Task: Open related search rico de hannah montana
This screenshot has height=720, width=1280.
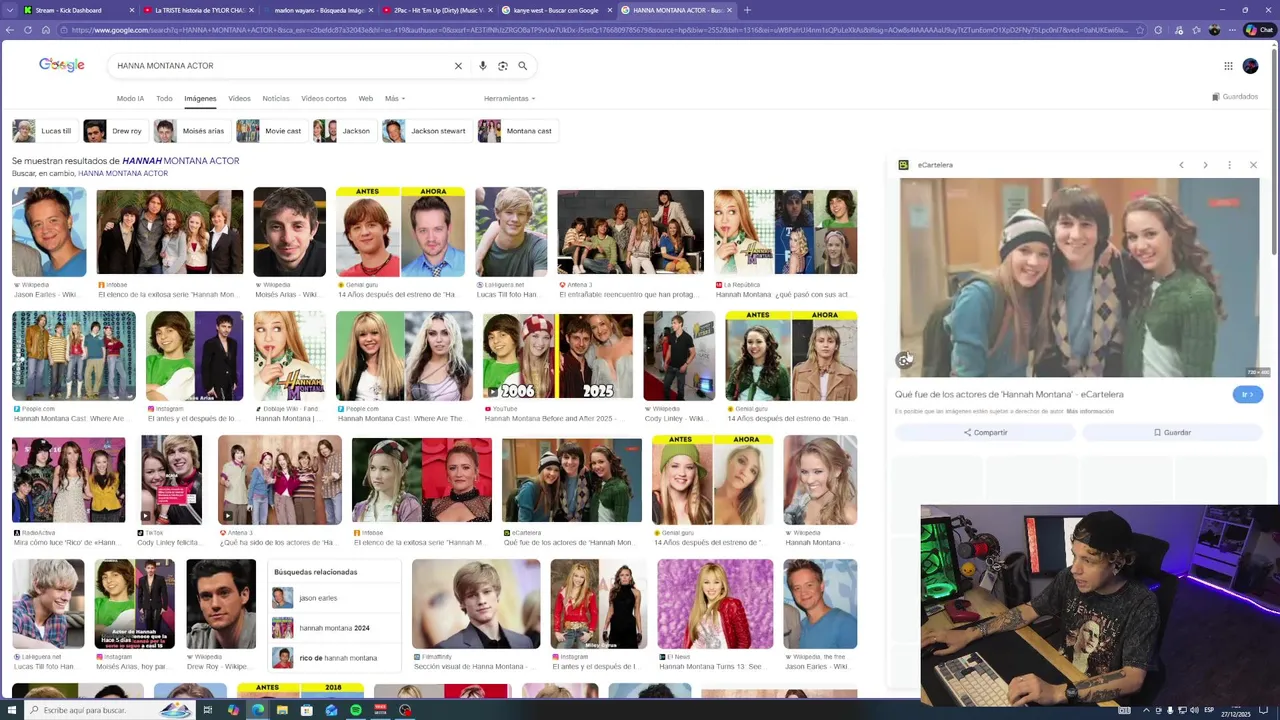Action: tap(335, 658)
